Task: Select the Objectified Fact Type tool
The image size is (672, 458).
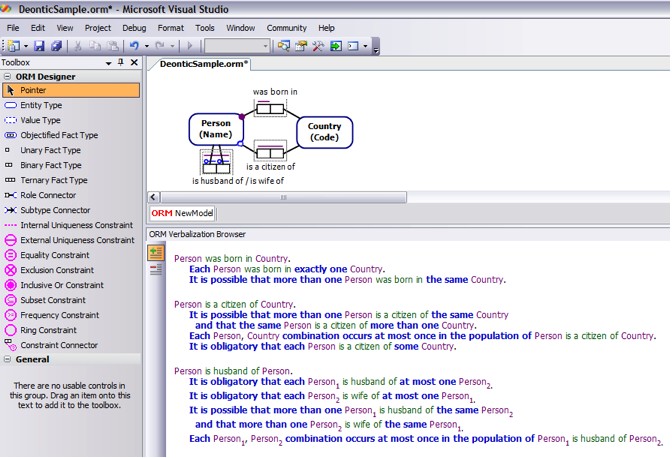Action: tap(71, 135)
